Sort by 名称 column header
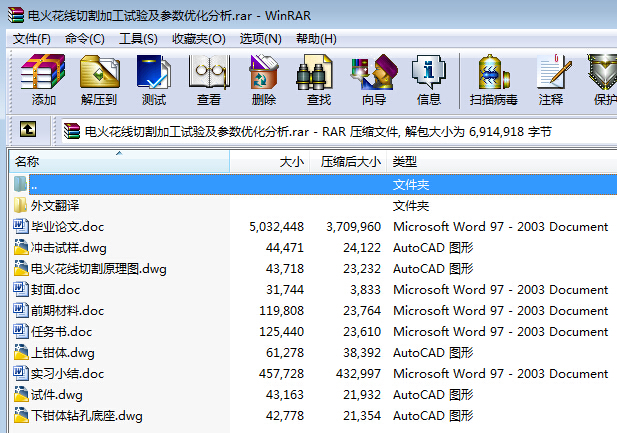The image size is (617, 433). pyautogui.click(x=119, y=161)
